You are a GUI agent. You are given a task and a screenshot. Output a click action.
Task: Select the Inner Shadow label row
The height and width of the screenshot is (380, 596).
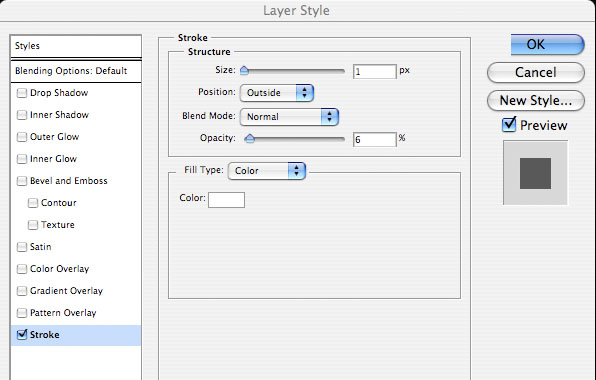point(59,115)
